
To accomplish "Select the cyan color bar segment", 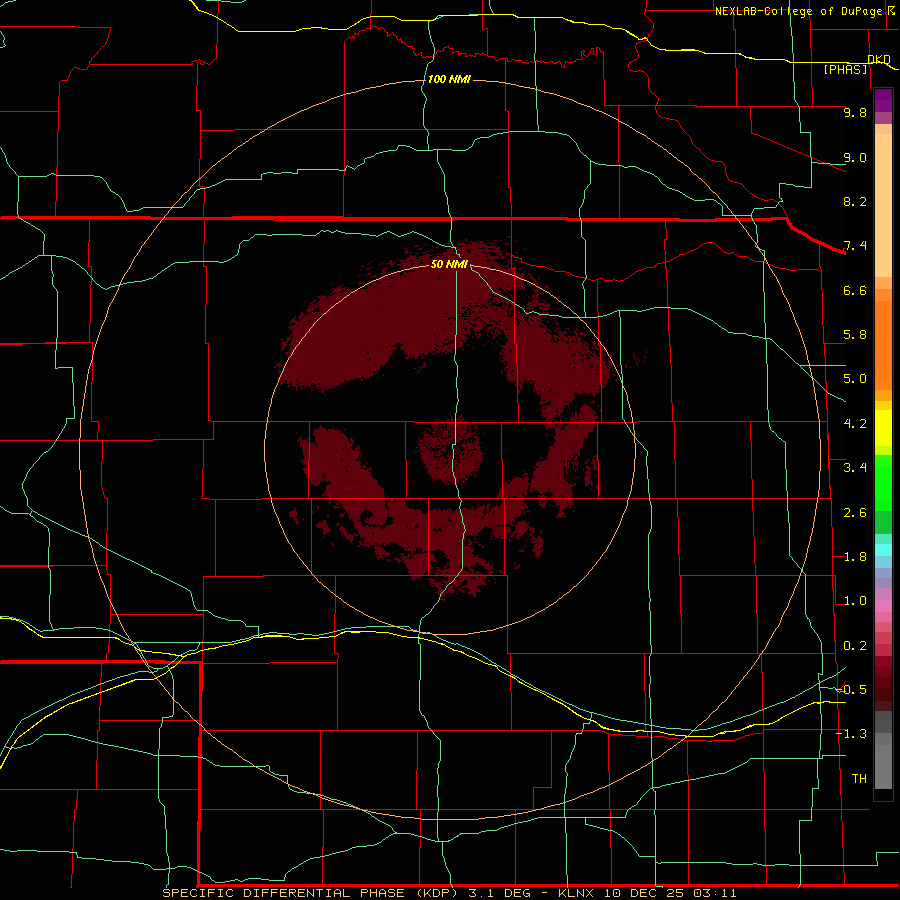I will click(x=883, y=550).
